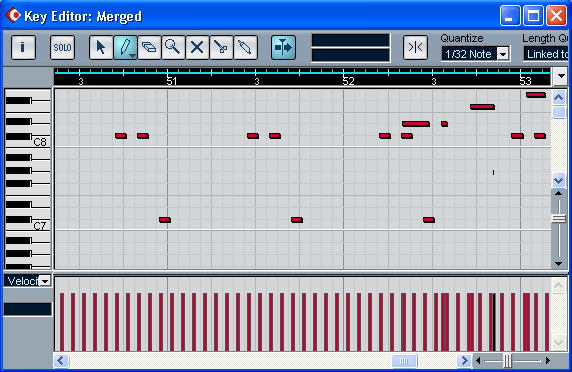Select the lower note just before bar 51
The image size is (572, 372).
[165, 220]
